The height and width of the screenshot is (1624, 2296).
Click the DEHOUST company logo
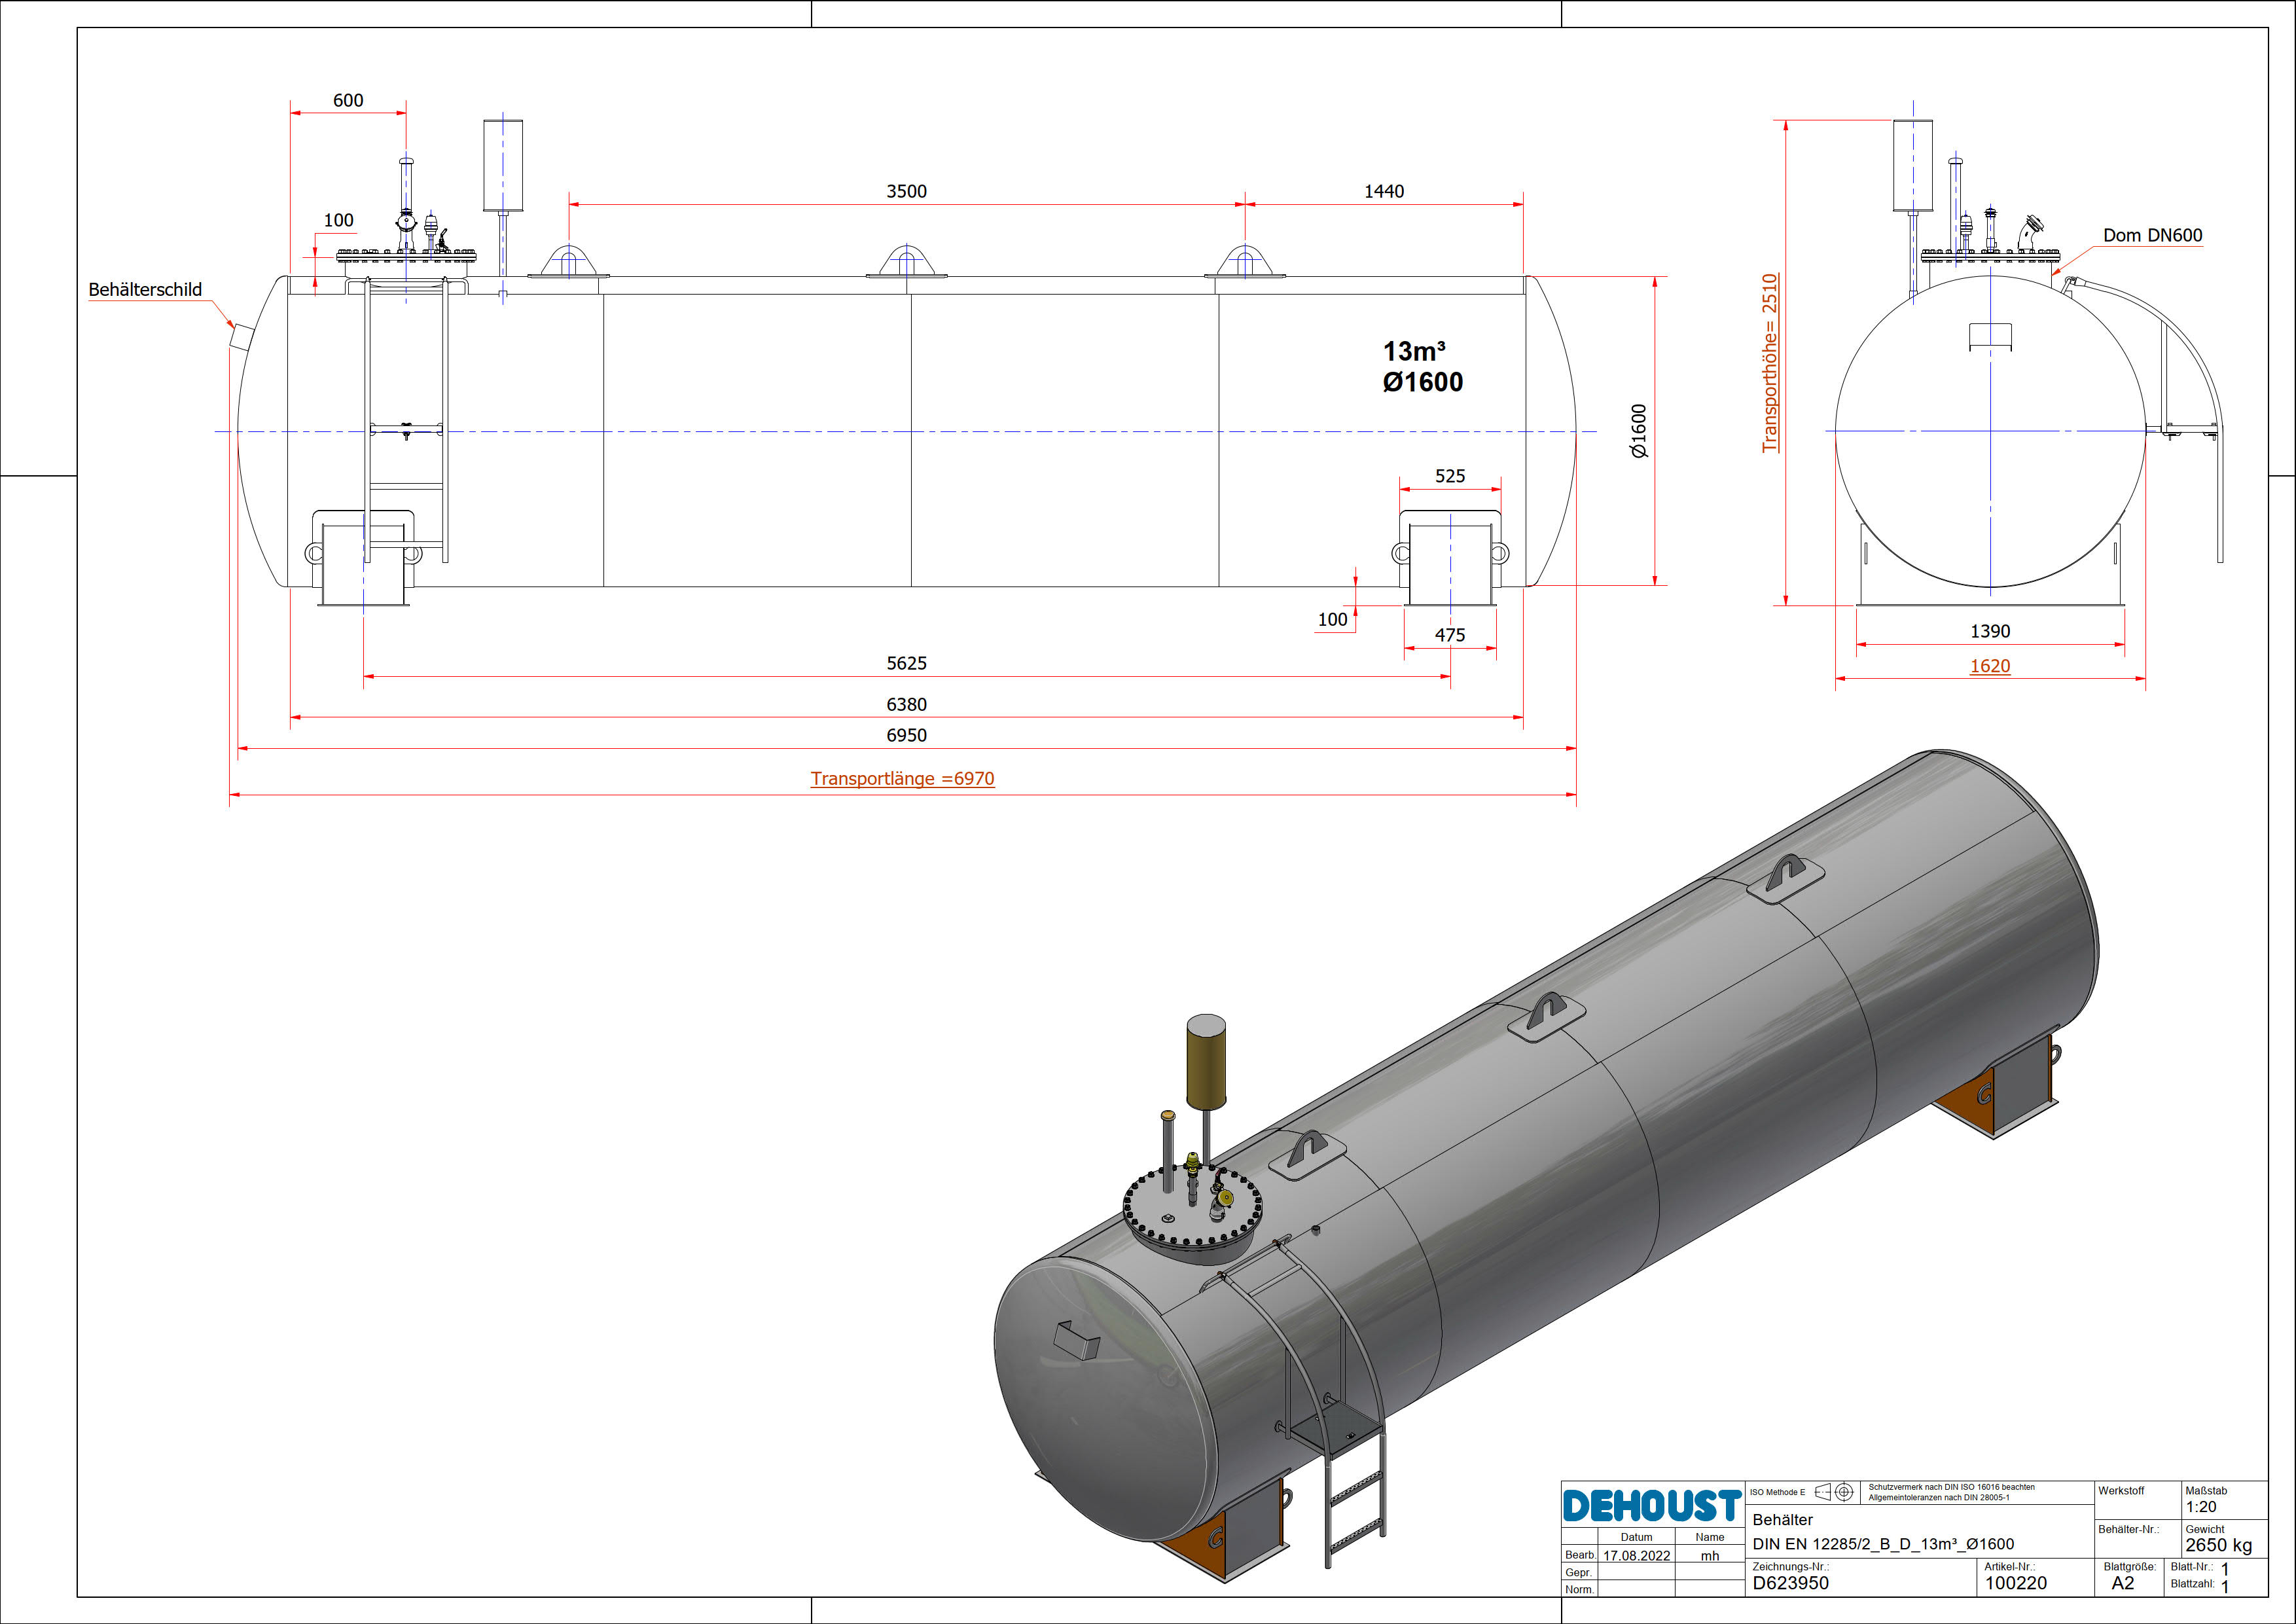point(1652,1506)
